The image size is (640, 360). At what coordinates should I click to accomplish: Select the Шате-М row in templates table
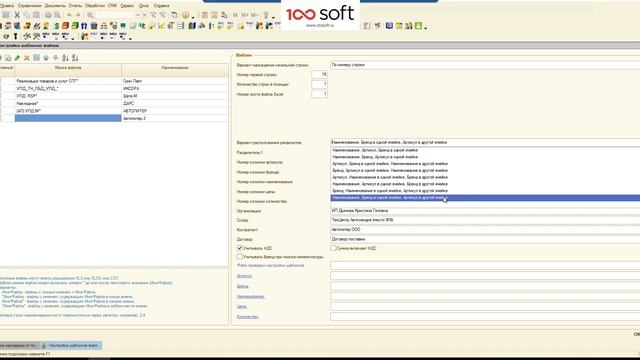pos(114,96)
